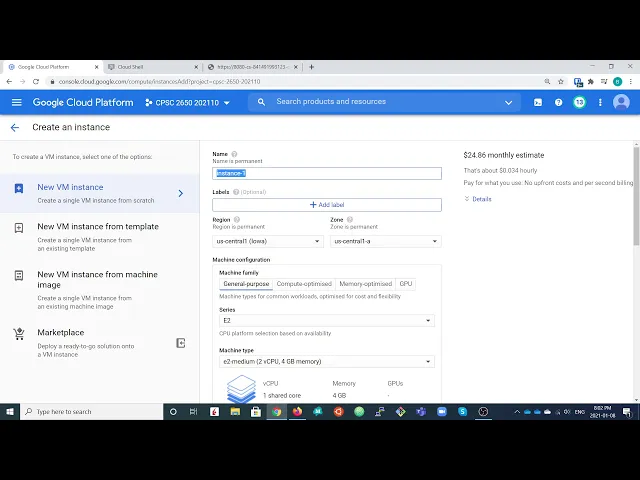
Task: Click the Add label button
Action: (327, 205)
